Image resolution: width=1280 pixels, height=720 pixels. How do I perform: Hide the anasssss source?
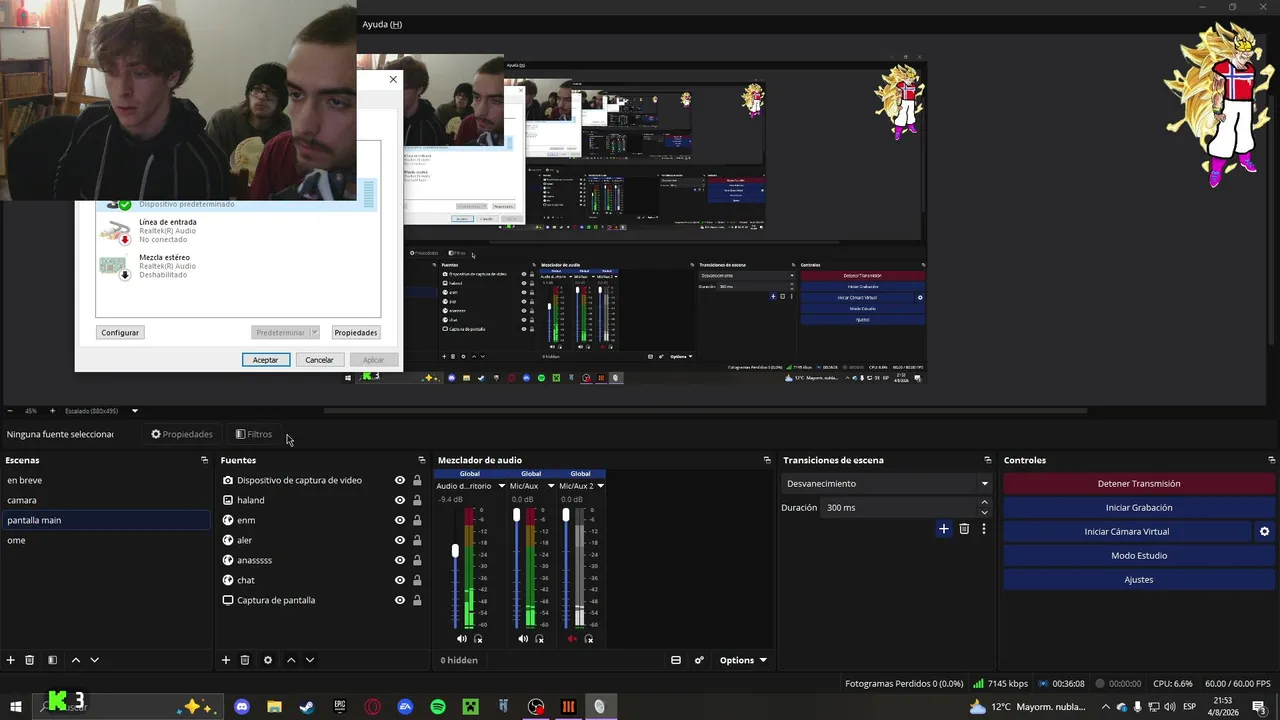pyautogui.click(x=400, y=560)
